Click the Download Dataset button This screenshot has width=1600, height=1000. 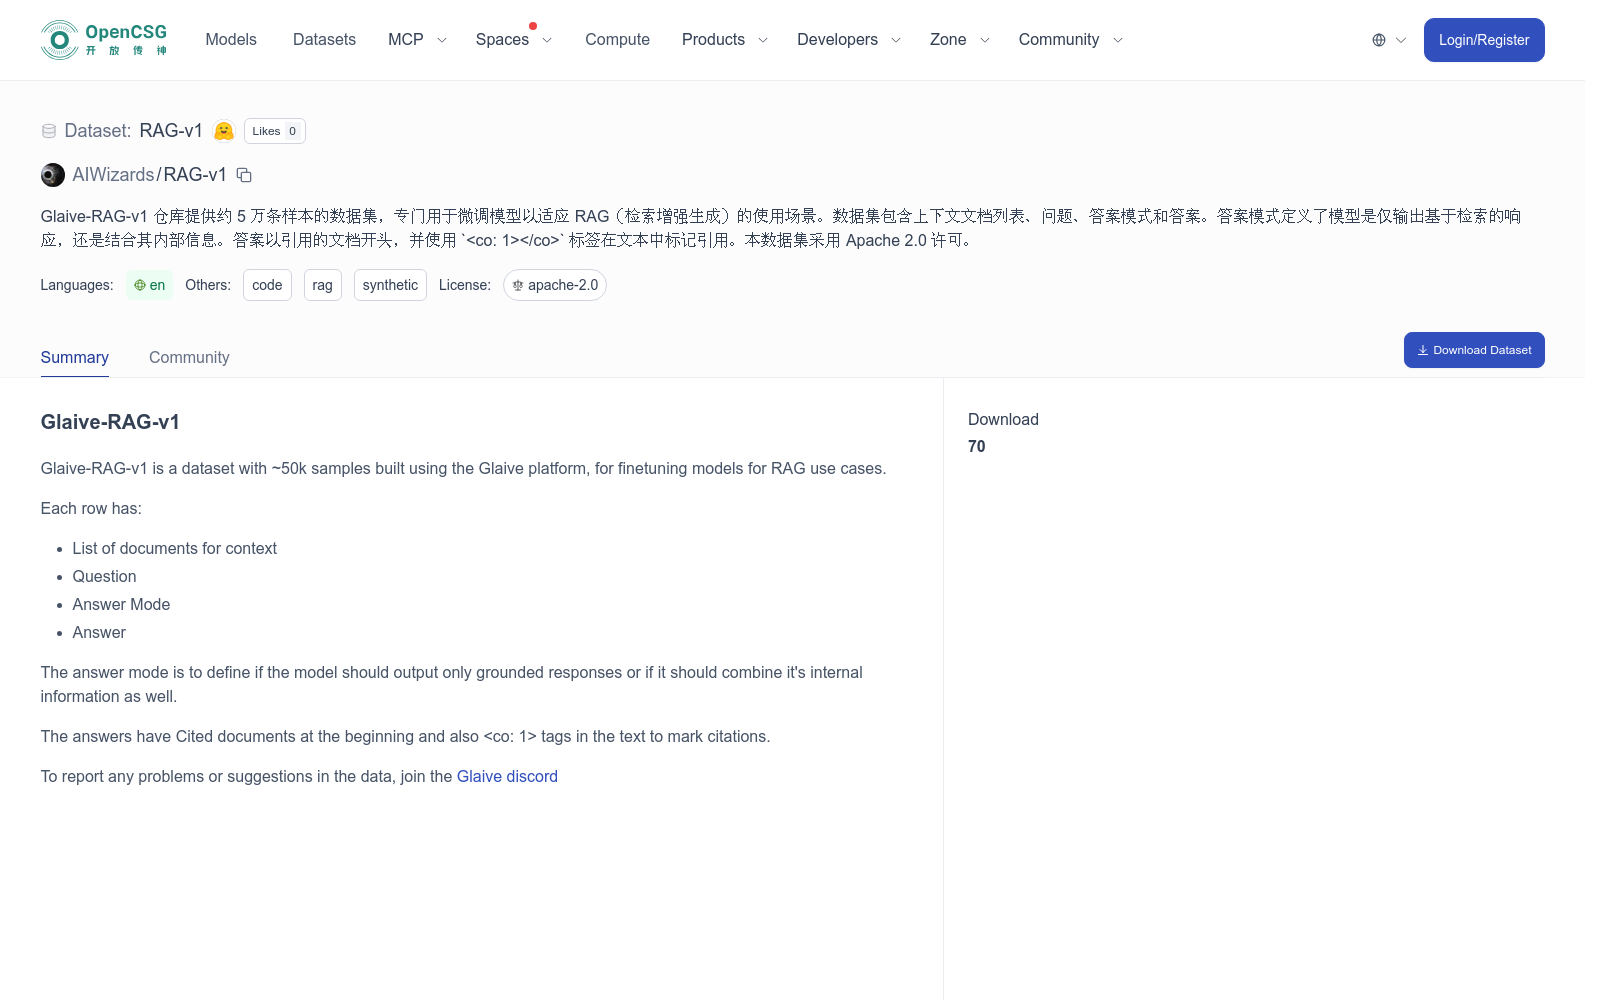[1474, 350]
